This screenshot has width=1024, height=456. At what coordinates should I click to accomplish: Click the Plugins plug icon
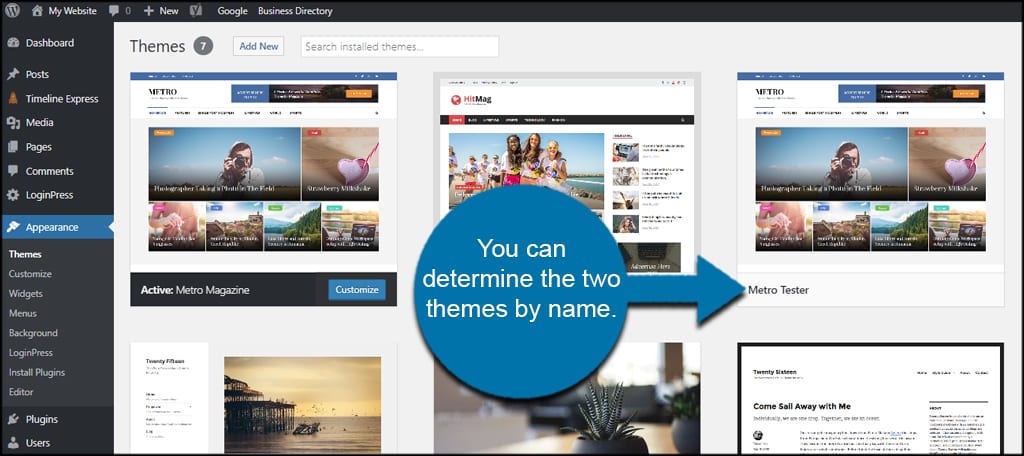click(13, 419)
